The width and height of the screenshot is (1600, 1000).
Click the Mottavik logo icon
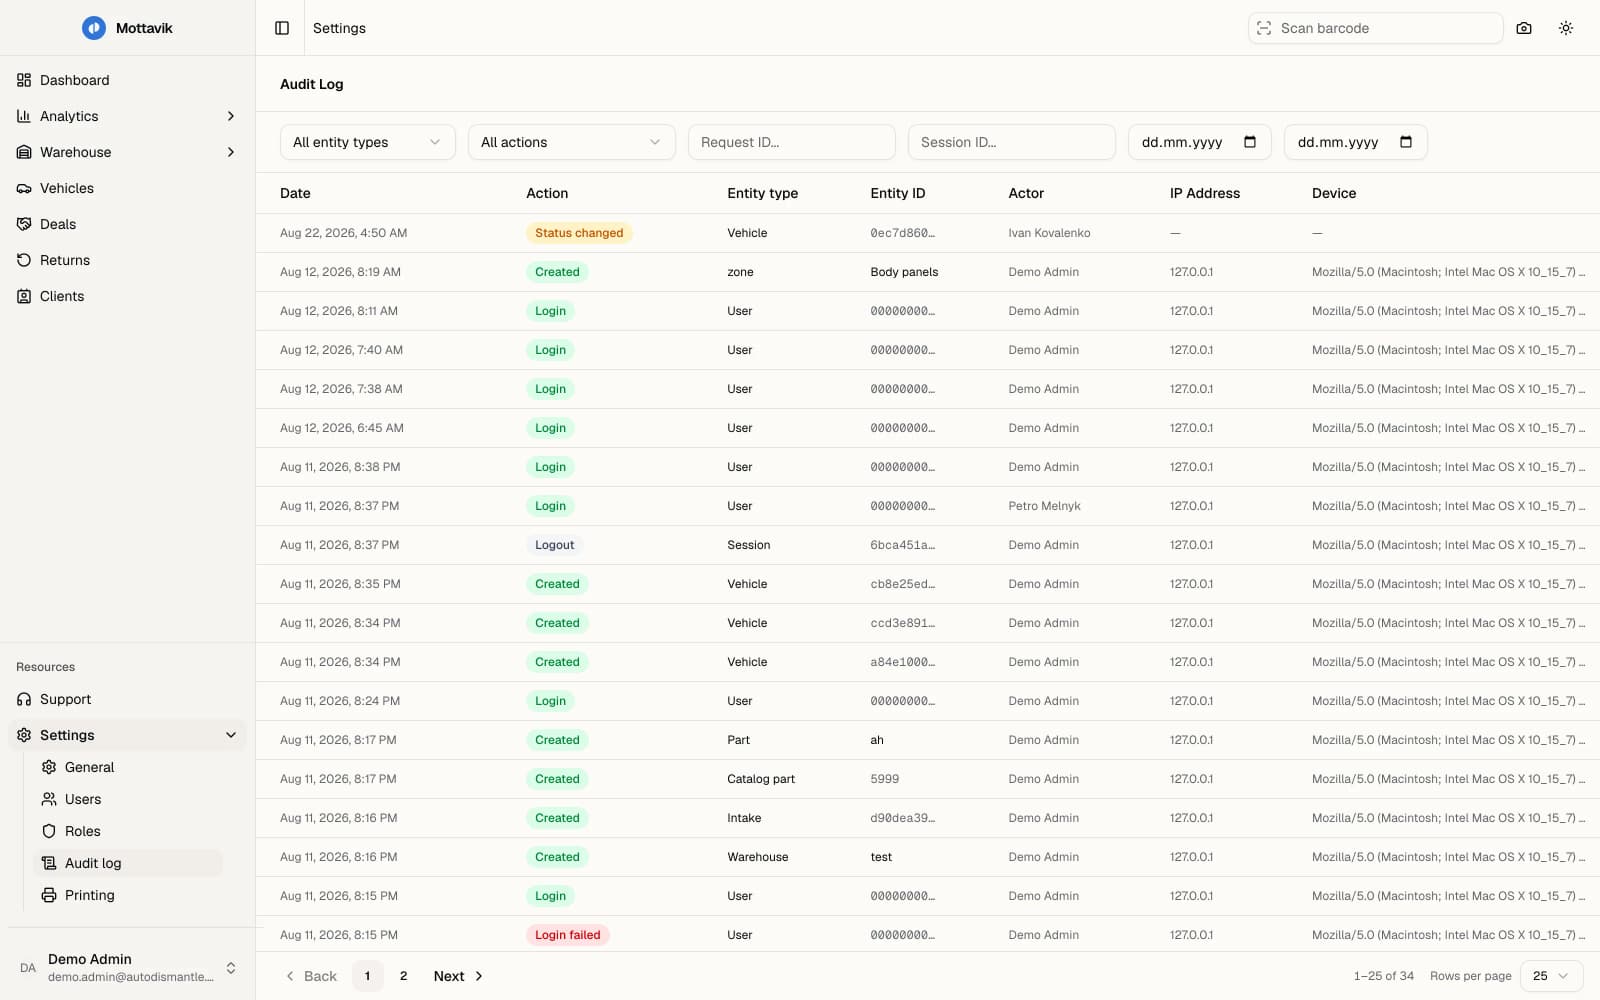93,28
